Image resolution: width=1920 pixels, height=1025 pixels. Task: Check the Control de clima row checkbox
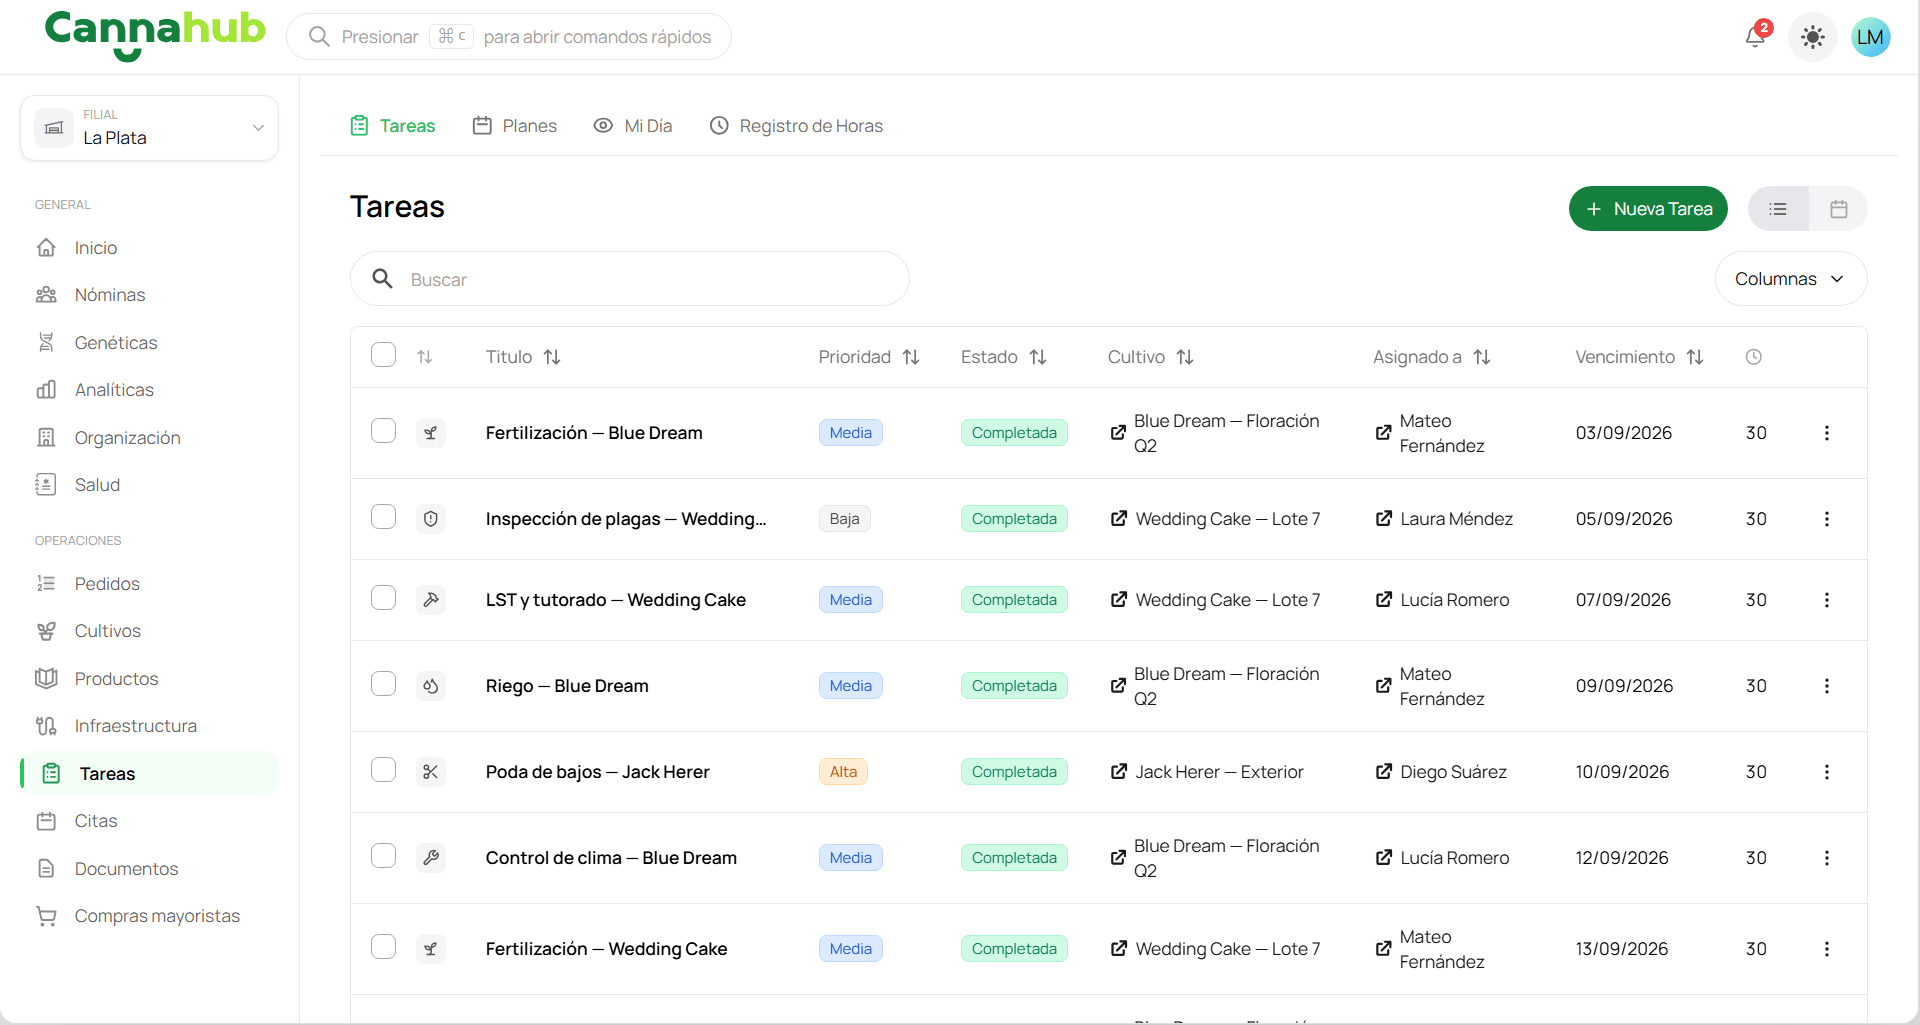384,856
